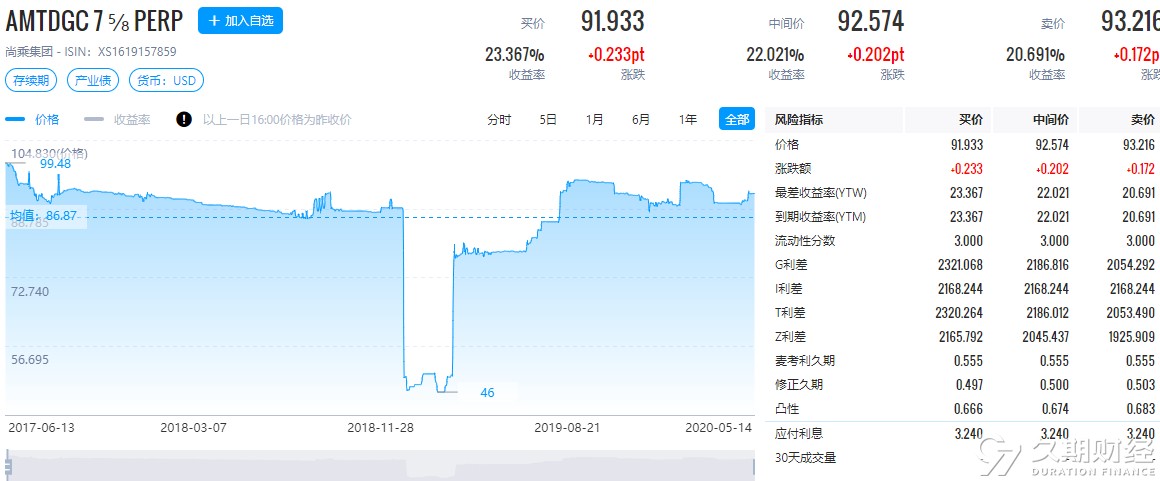Click the 中间价 column header

(x=1051, y=120)
